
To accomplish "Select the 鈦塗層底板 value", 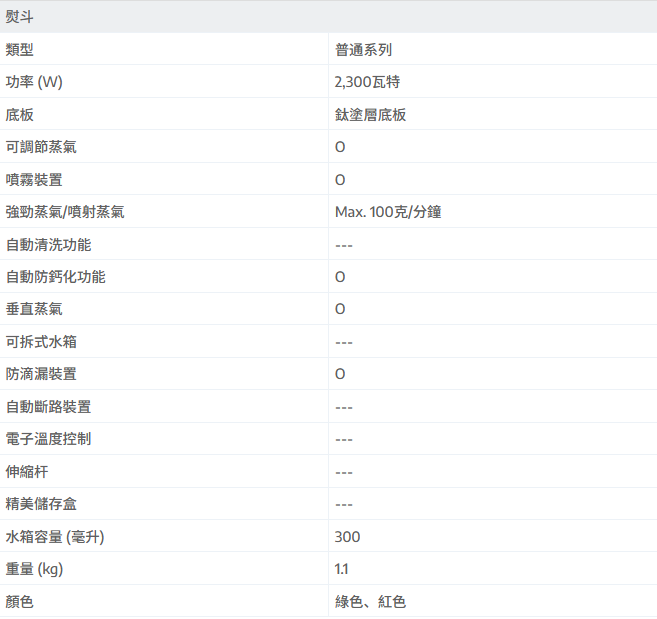I will click(370, 115).
